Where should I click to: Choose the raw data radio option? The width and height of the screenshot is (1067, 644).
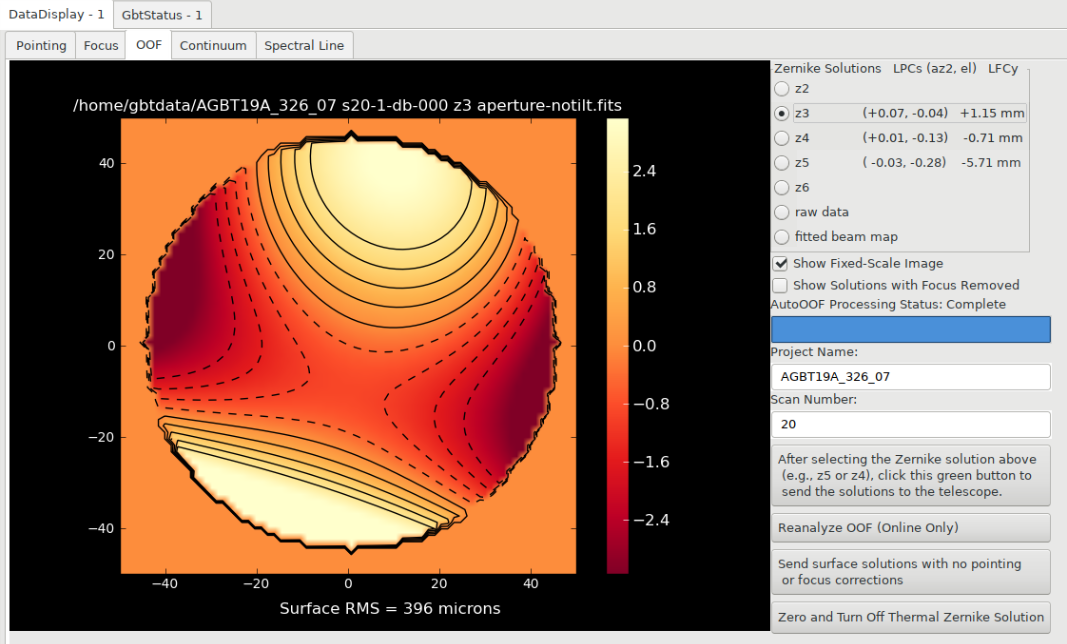click(782, 212)
